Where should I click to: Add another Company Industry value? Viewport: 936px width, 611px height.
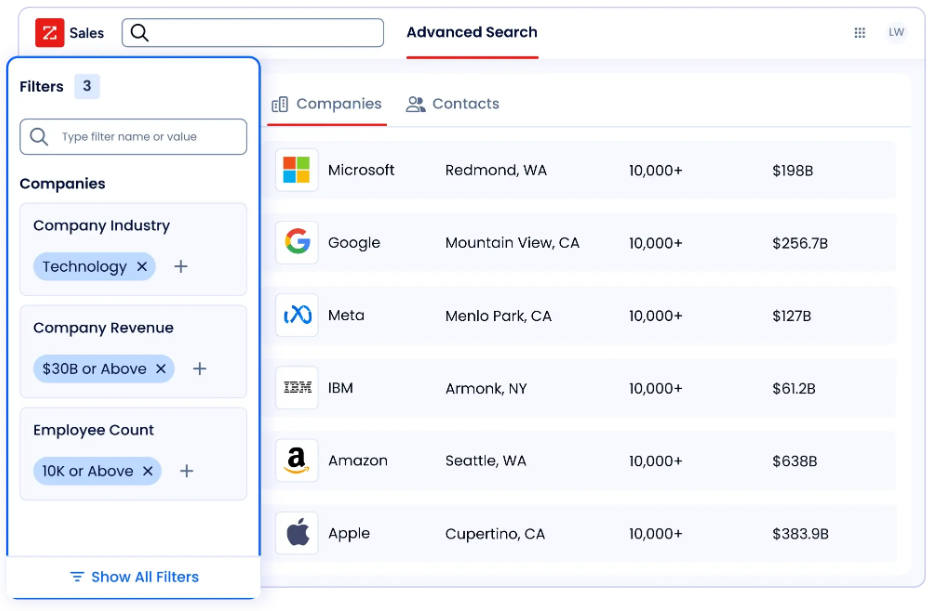pos(181,267)
